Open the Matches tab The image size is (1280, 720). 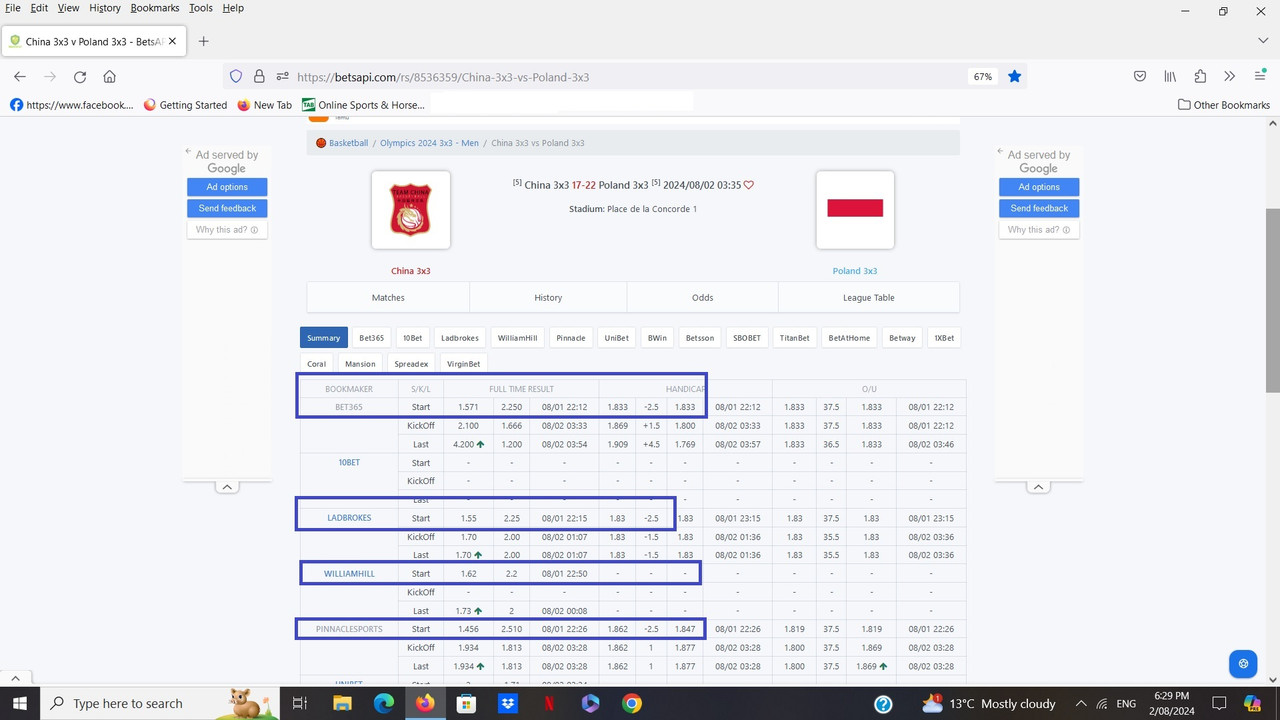click(388, 297)
